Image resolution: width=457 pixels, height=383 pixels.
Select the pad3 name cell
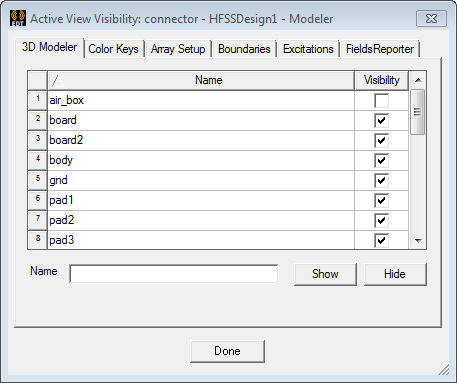(x=201, y=240)
